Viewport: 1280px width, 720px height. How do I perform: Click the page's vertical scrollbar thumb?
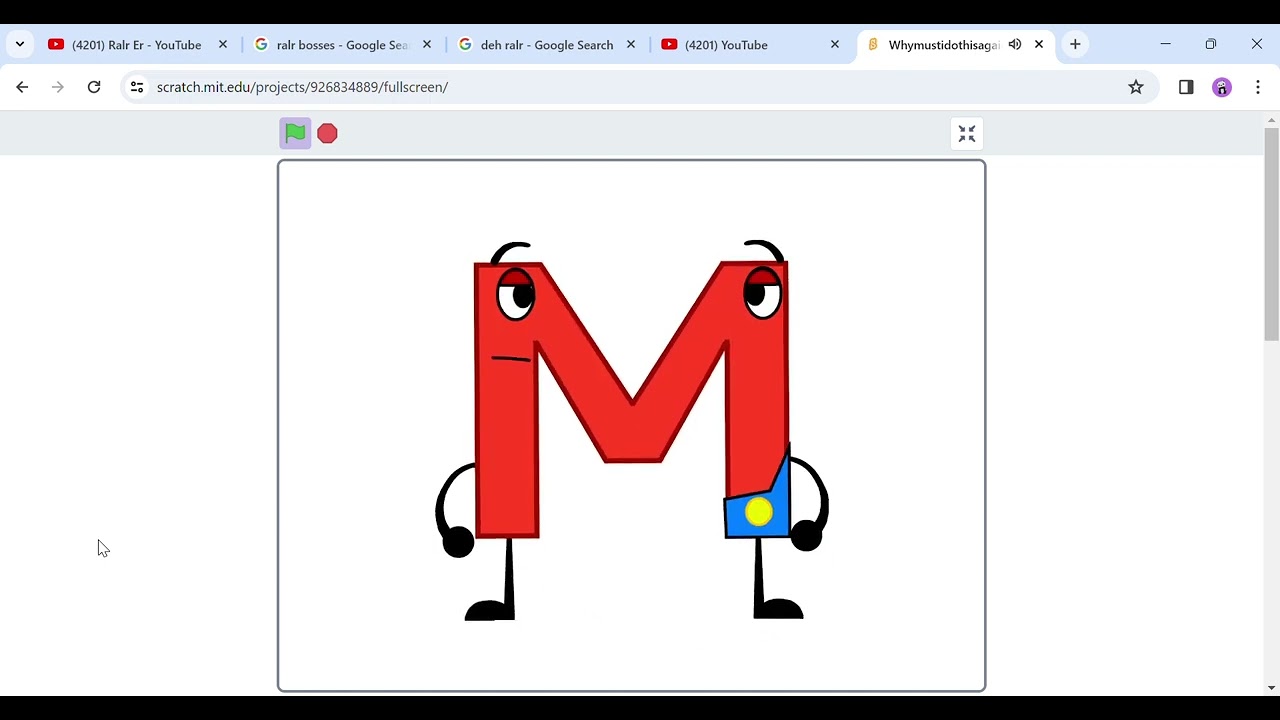pyautogui.click(x=1271, y=234)
